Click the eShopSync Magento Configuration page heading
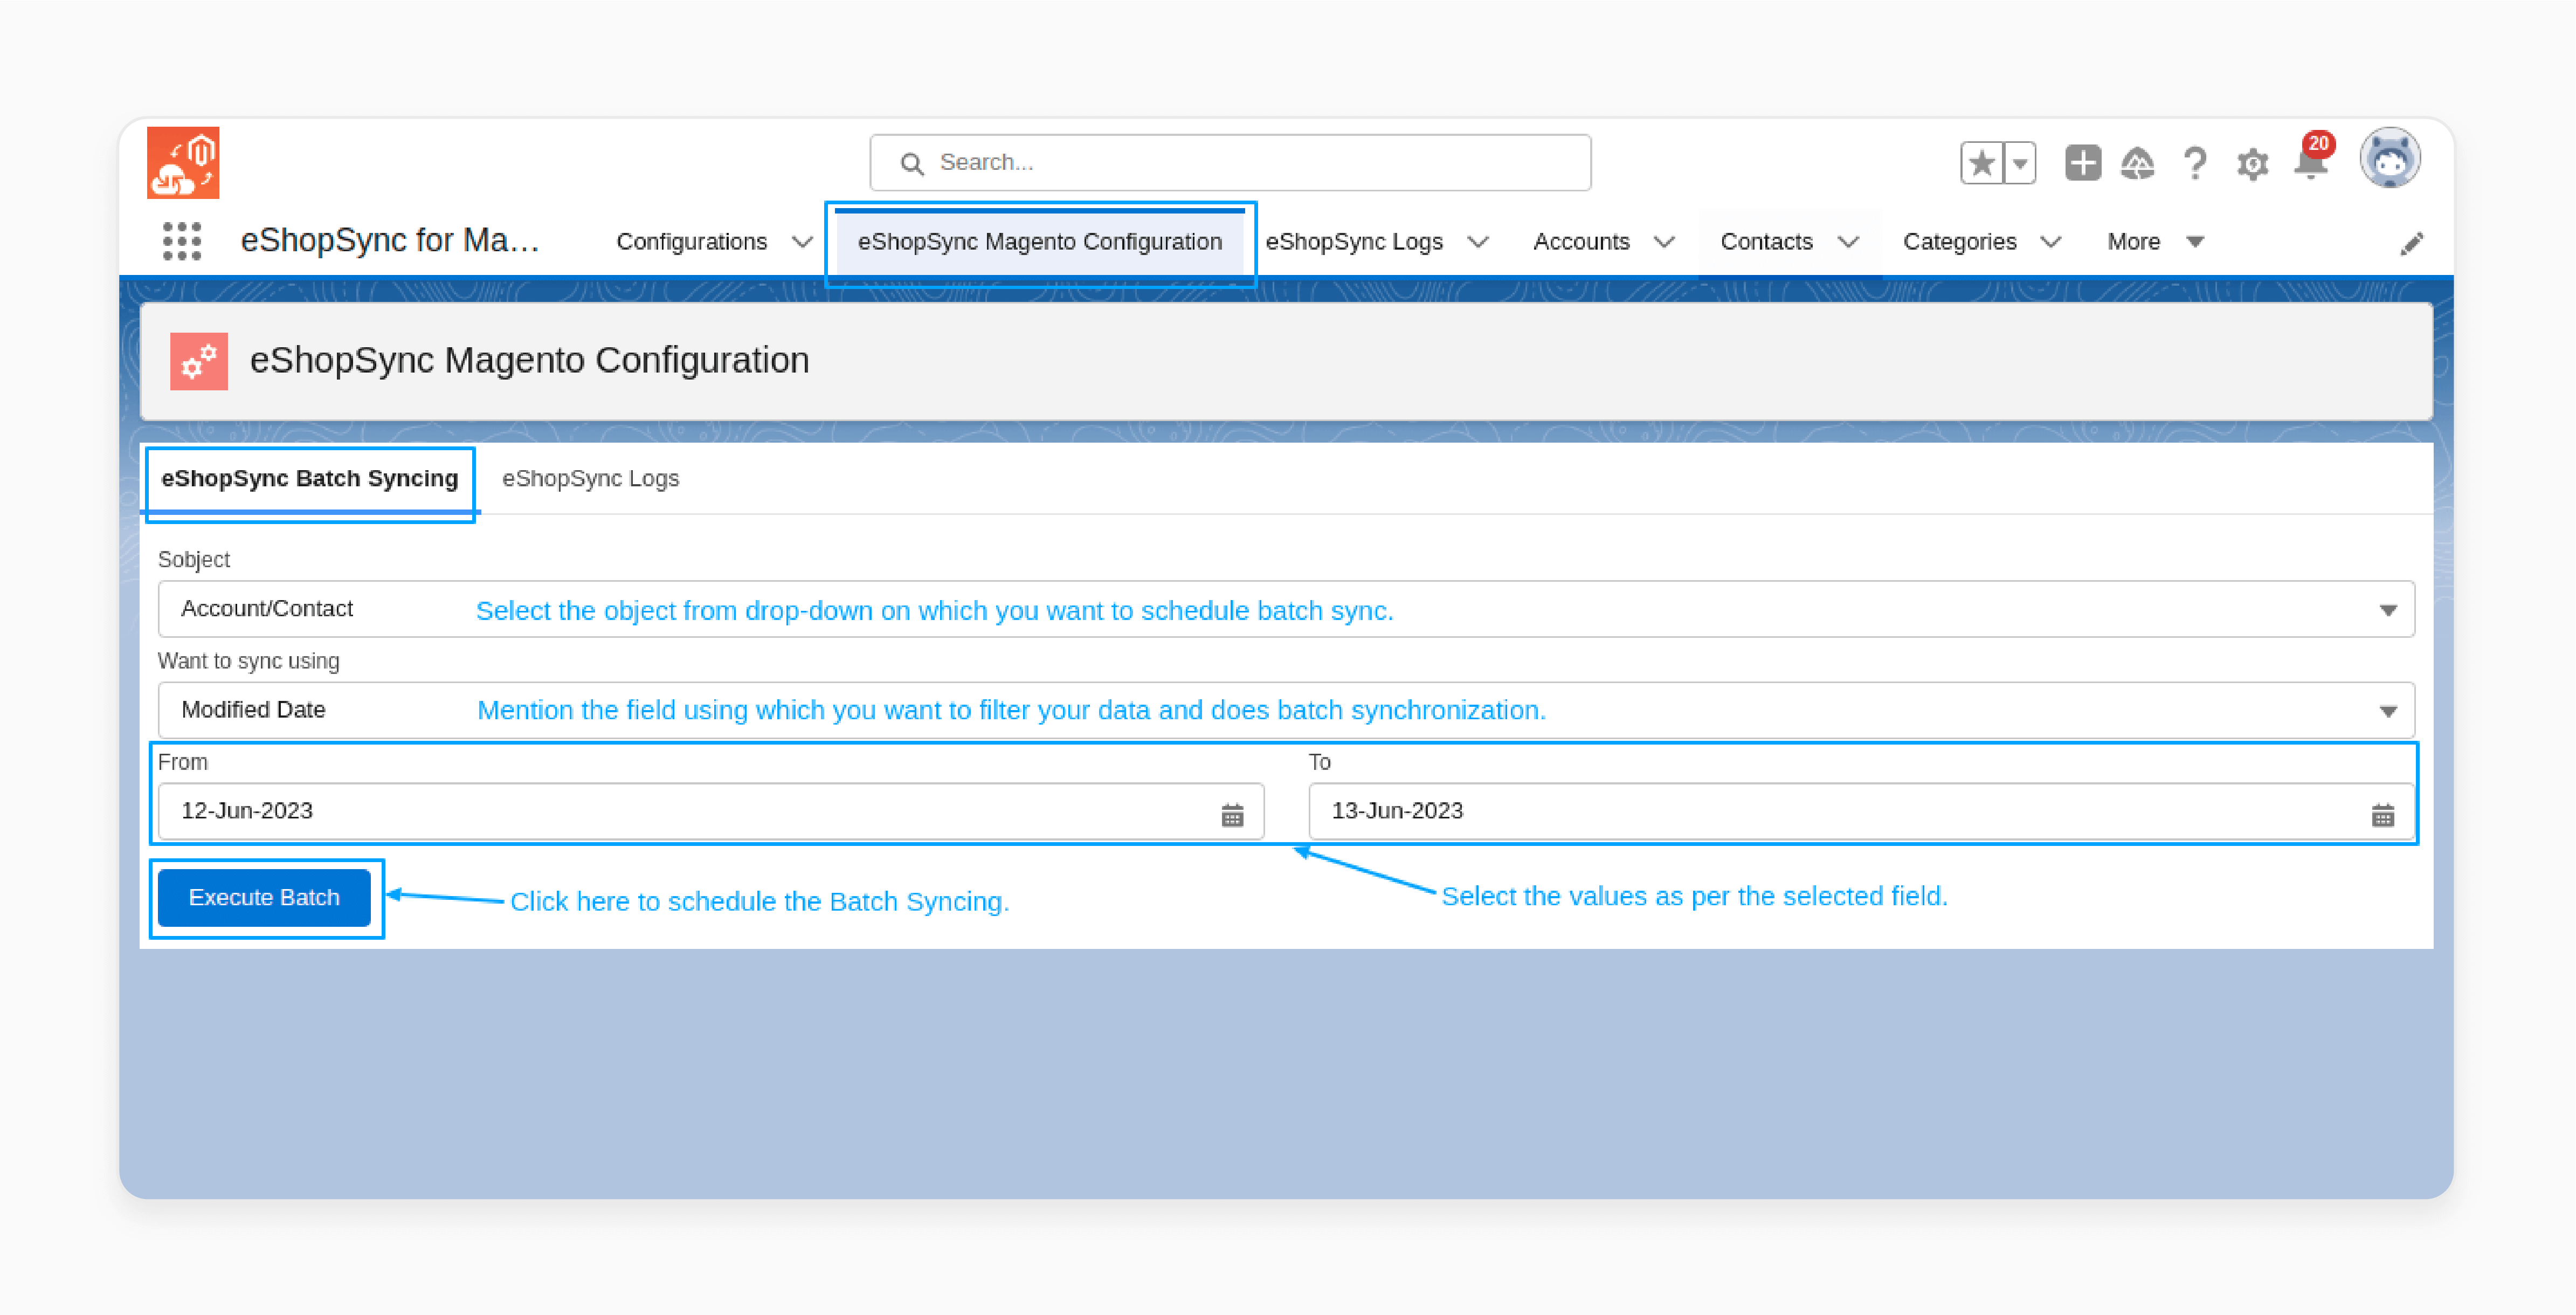The height and width of the screenshot is (1315, 2576). 529,361
